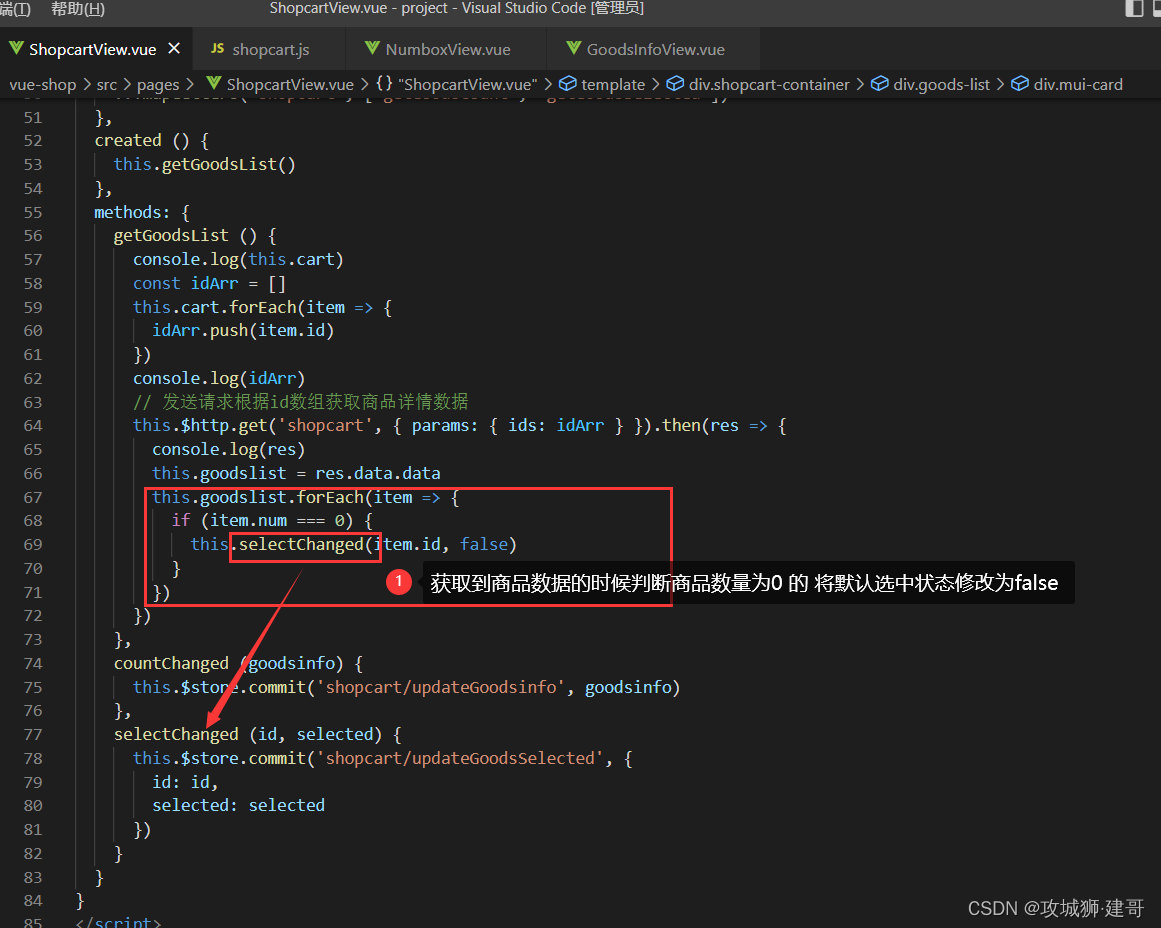This screenshot has height=928, width=1161.
Task: Open src breadcrumb segment
Action: (x=107, y=84)
